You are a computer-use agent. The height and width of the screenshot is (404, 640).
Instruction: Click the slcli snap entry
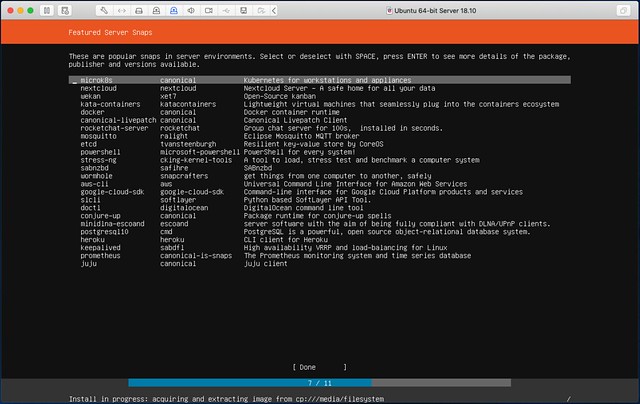coord(320,200)
